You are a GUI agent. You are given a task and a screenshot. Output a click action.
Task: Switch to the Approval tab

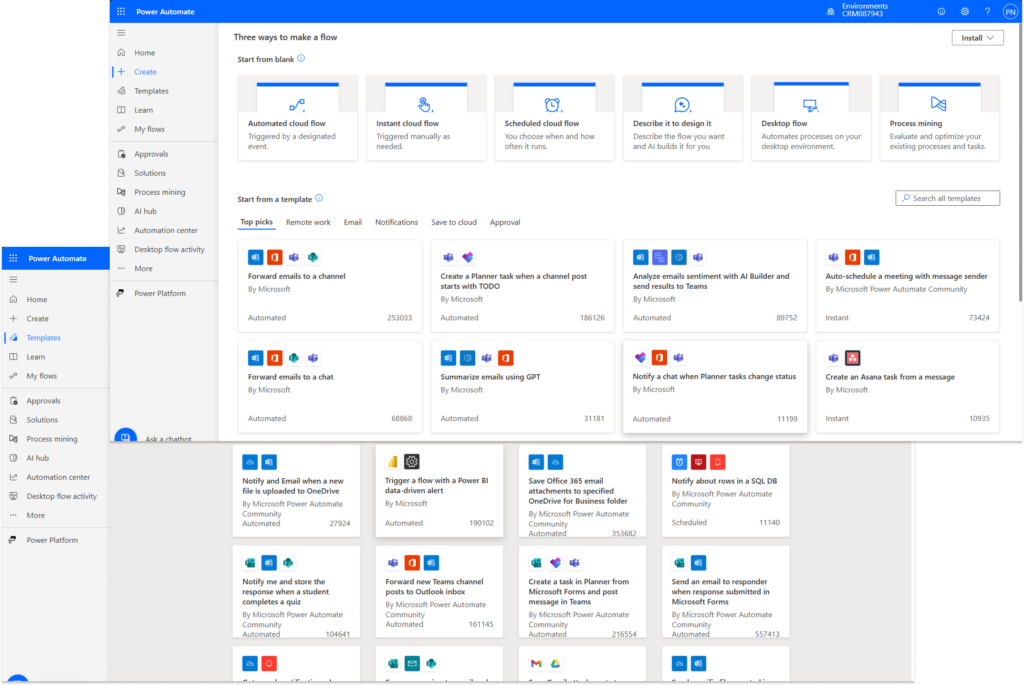[505, 222]
